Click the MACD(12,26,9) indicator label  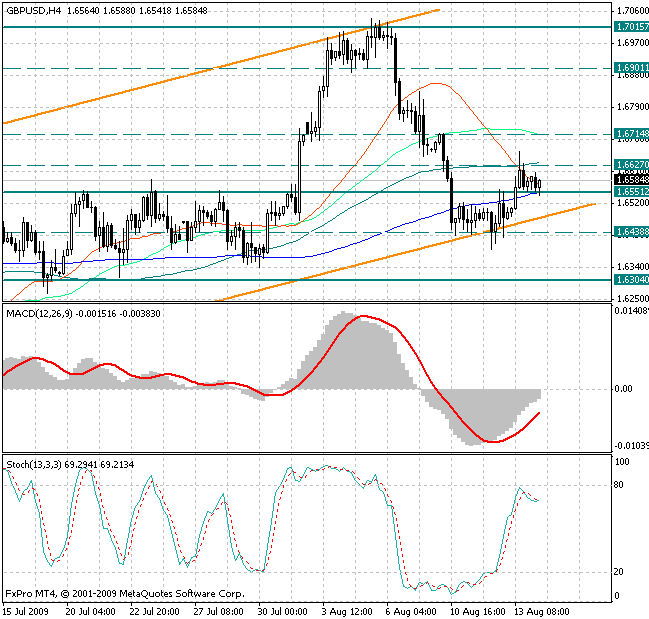tap(40, 313)
